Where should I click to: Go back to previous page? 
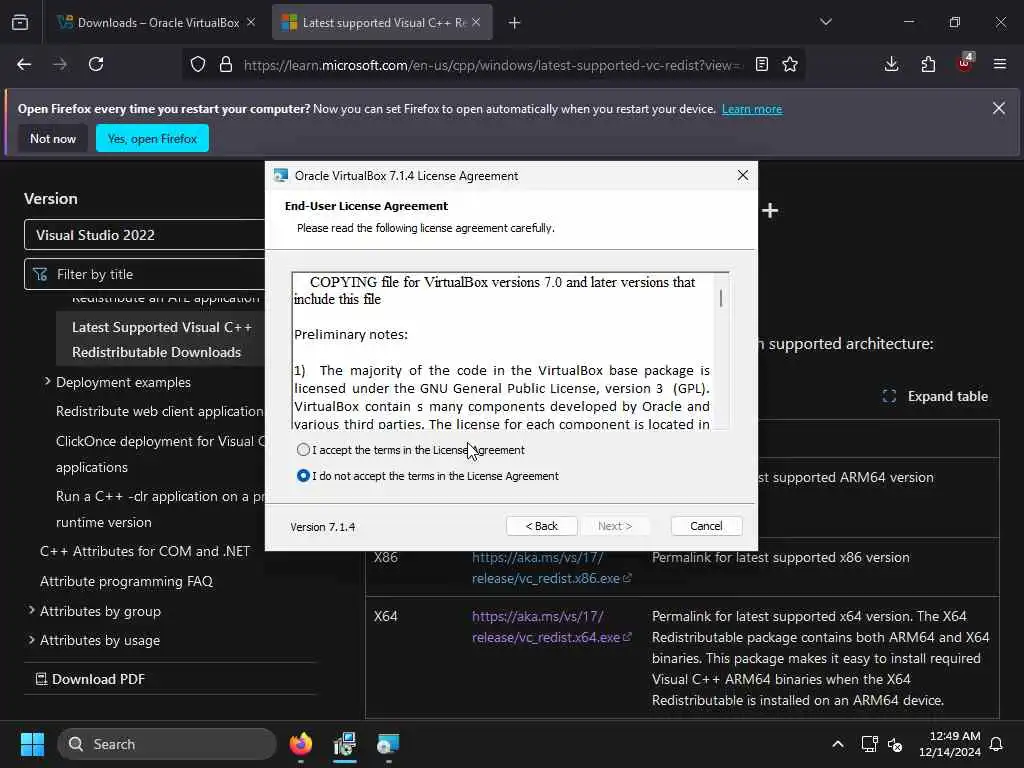(x=24, y=65)
